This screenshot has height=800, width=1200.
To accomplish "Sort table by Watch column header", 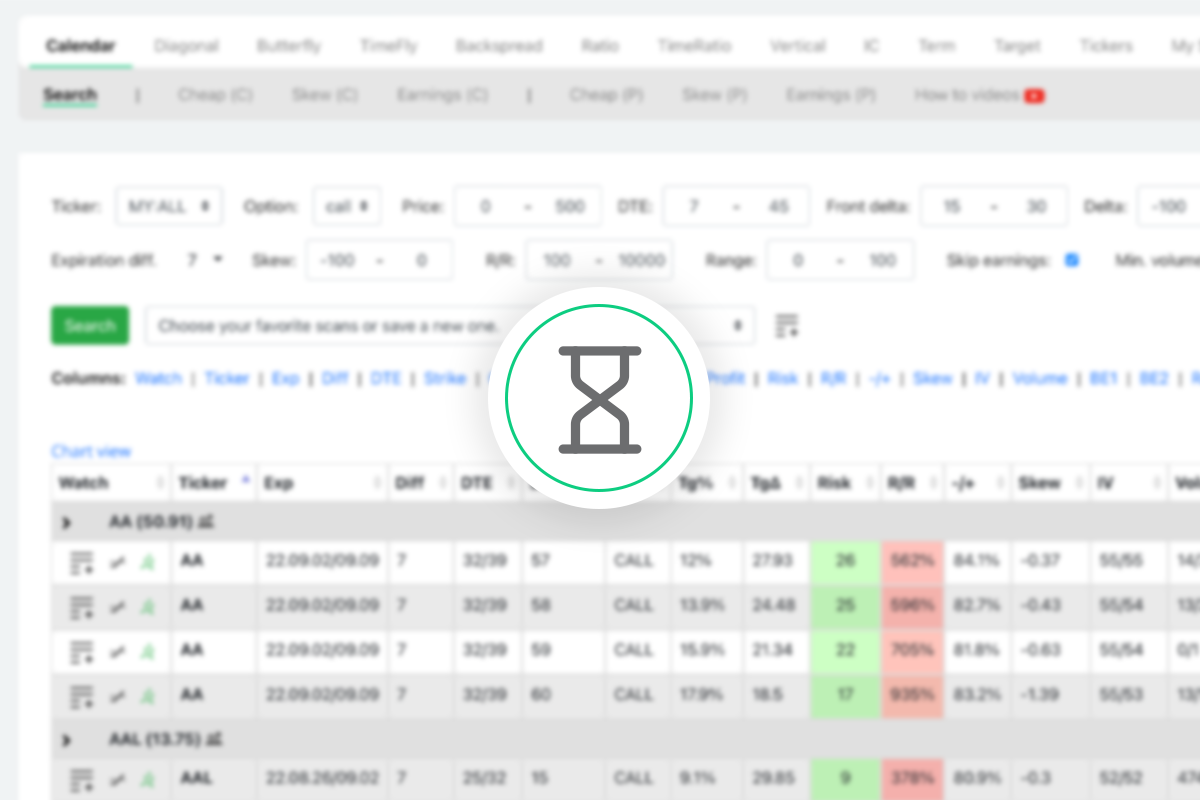I will (x=111, y=483).
